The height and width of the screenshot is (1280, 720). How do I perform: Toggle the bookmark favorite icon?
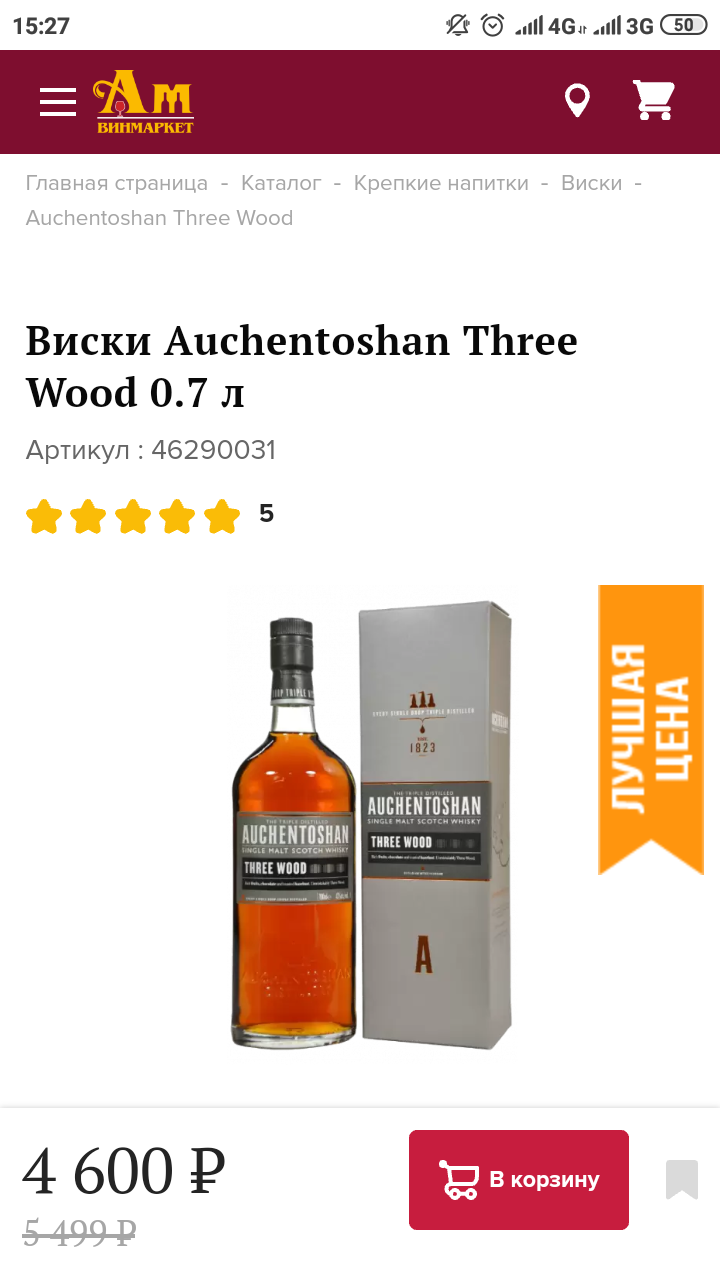click(682, 1180)
